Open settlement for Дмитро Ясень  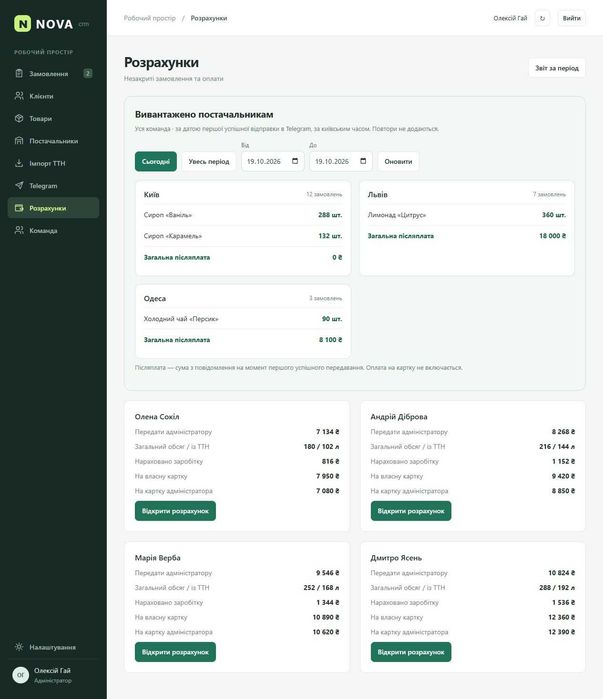411,652
